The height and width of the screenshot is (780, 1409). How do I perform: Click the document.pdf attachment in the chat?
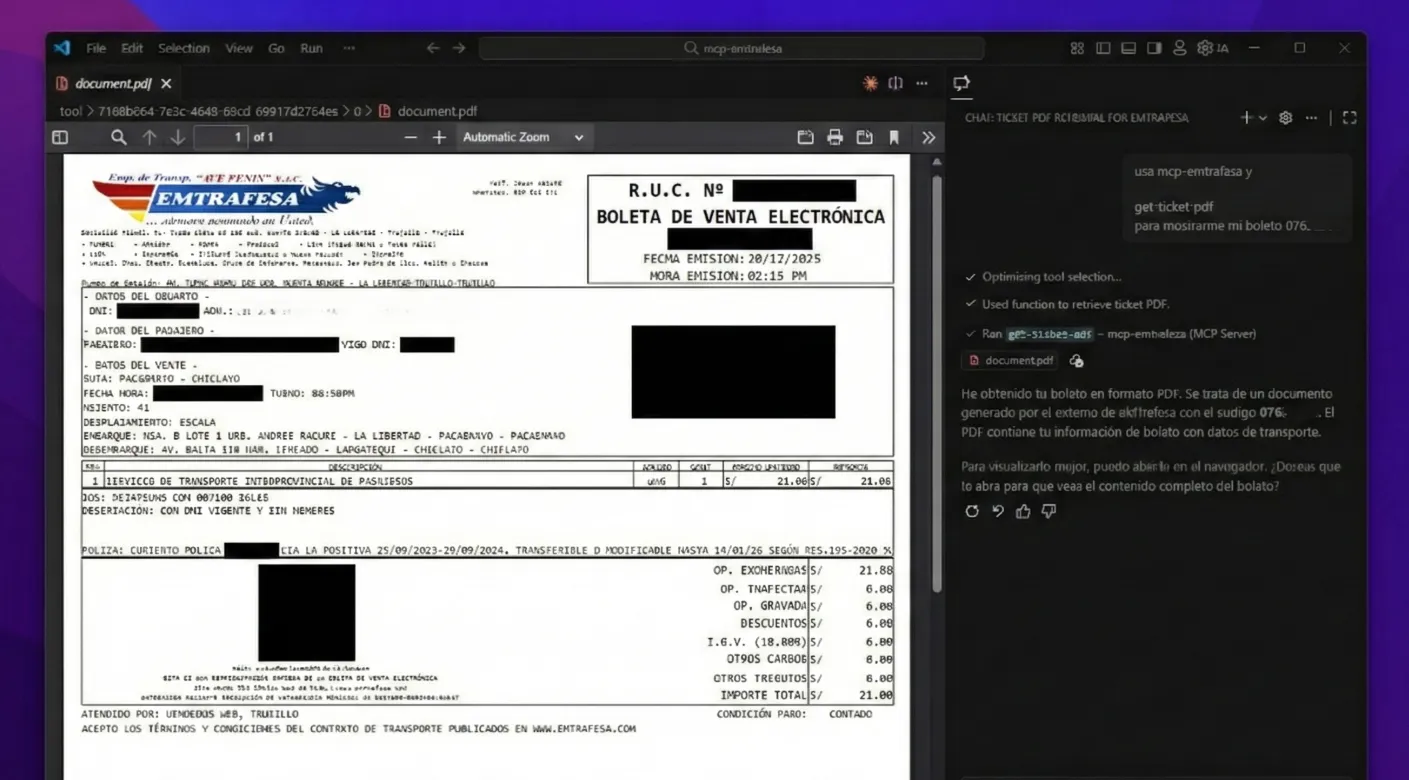click(x=1010, y=360)
